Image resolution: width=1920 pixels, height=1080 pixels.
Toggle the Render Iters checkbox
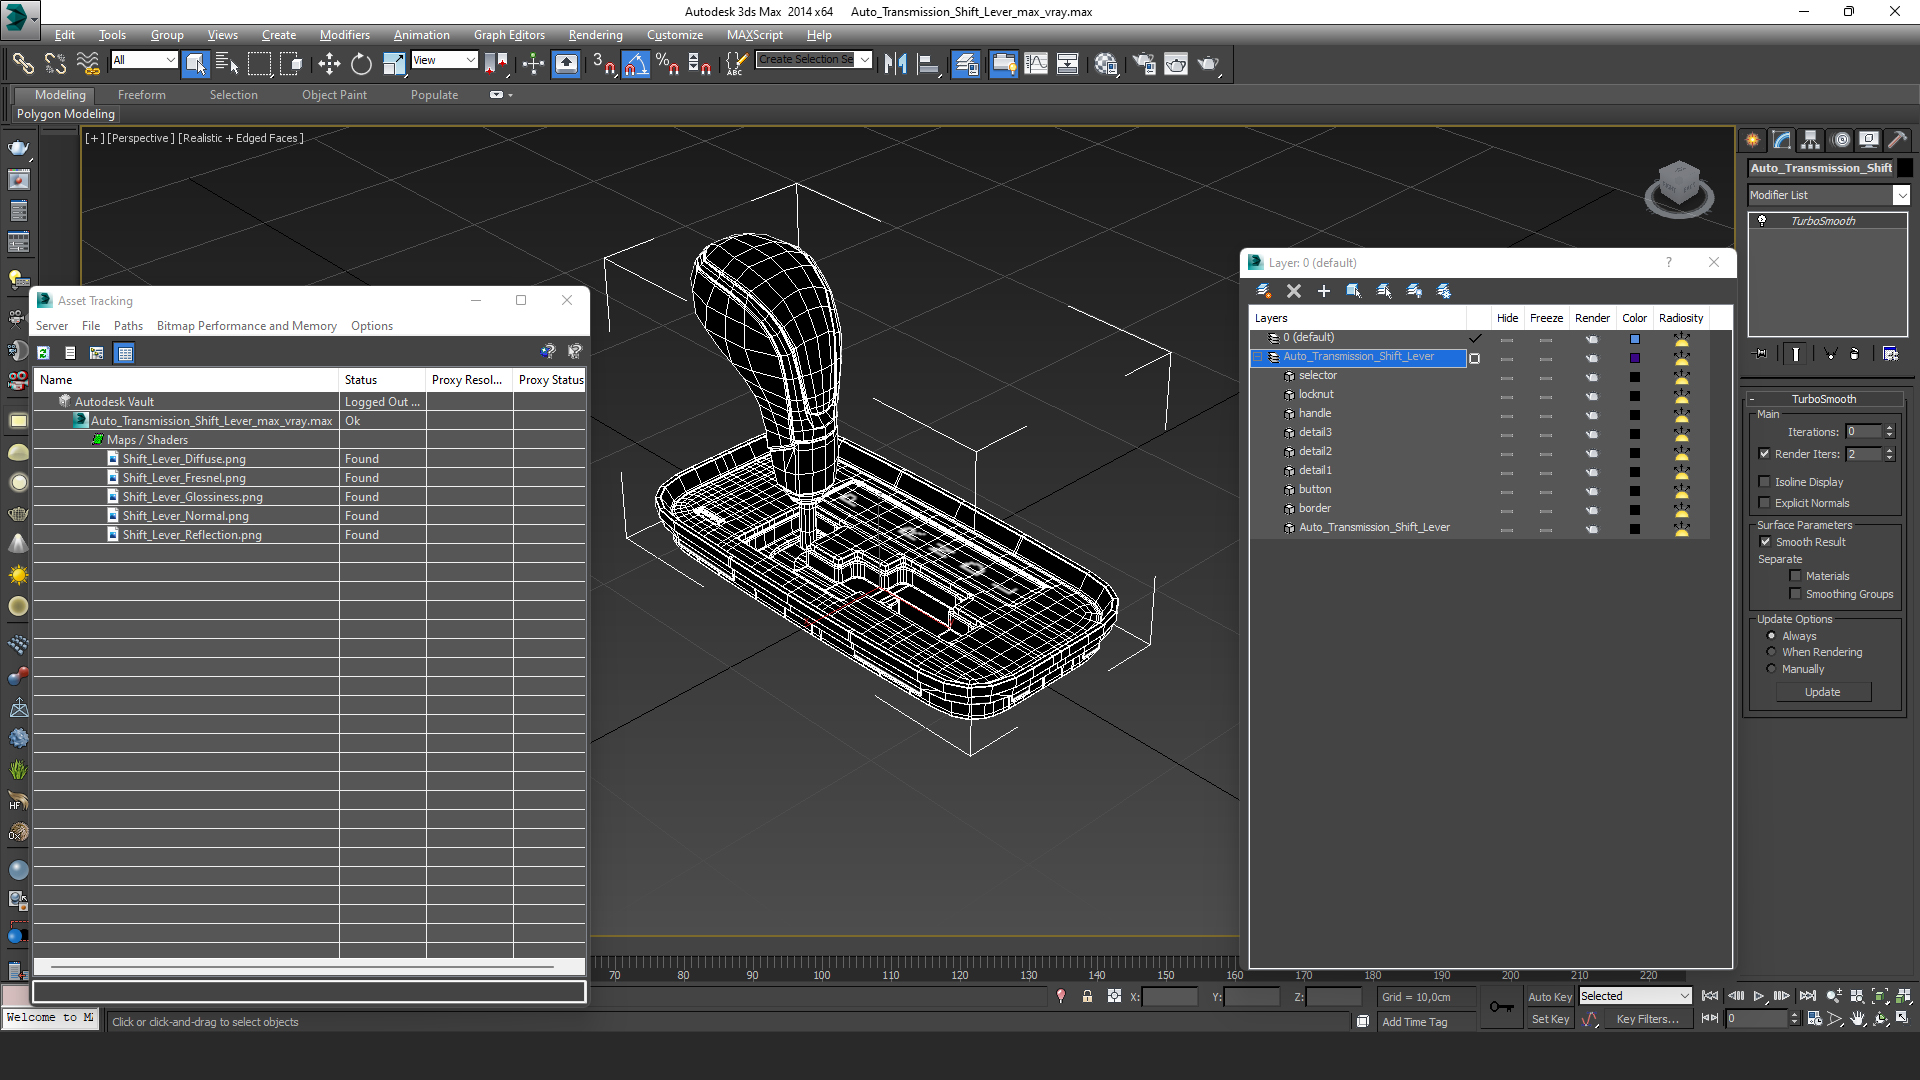pyautogui.click(x=1765, y=454)
